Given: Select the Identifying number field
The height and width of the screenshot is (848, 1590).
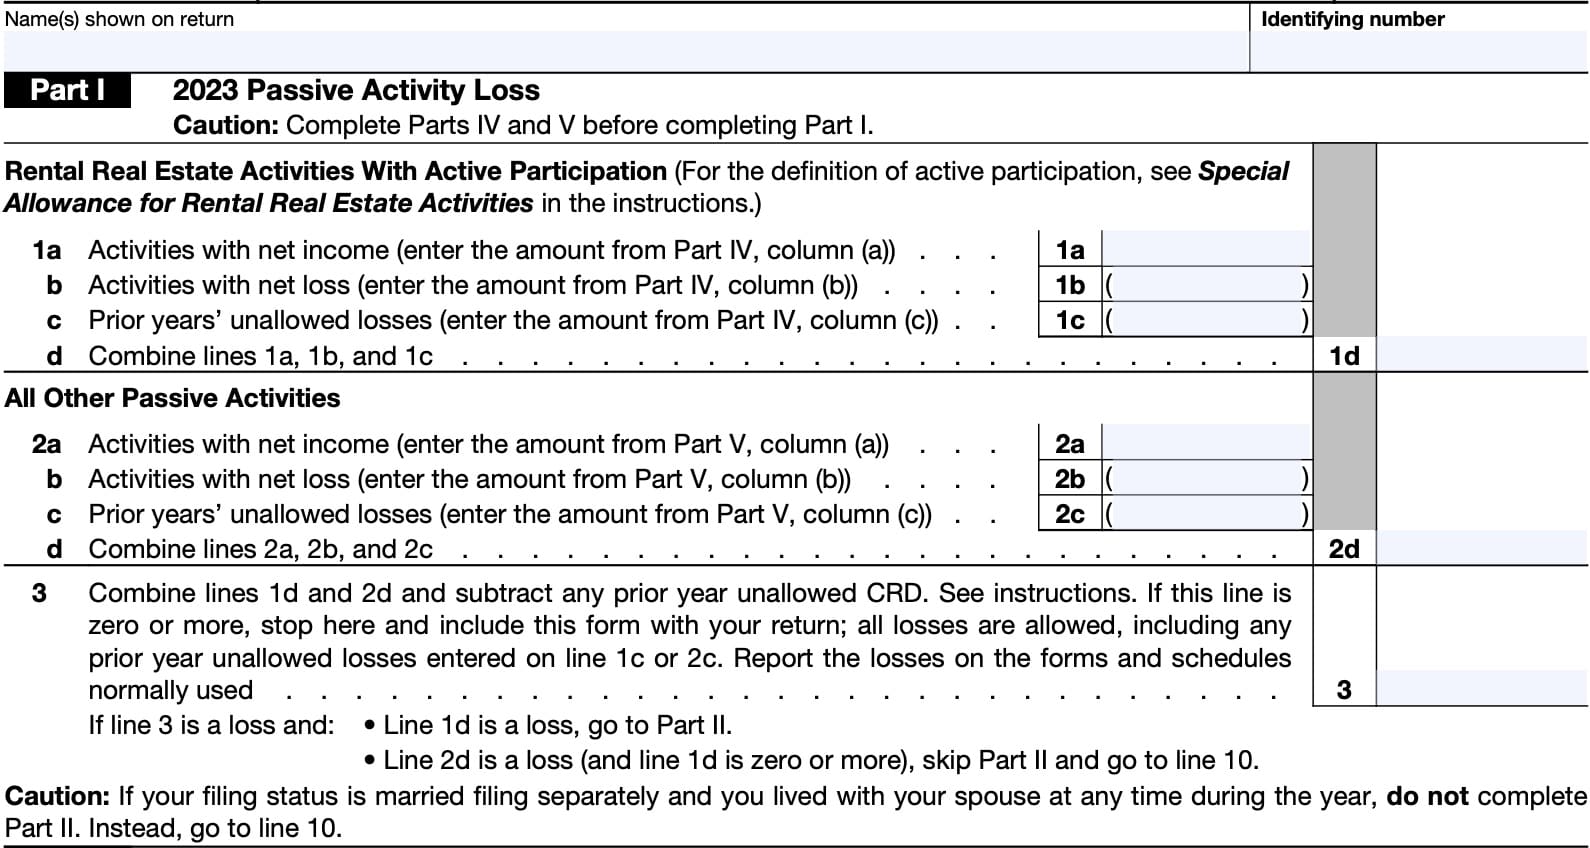Looking at the screenshot, I should point(1418,51).
